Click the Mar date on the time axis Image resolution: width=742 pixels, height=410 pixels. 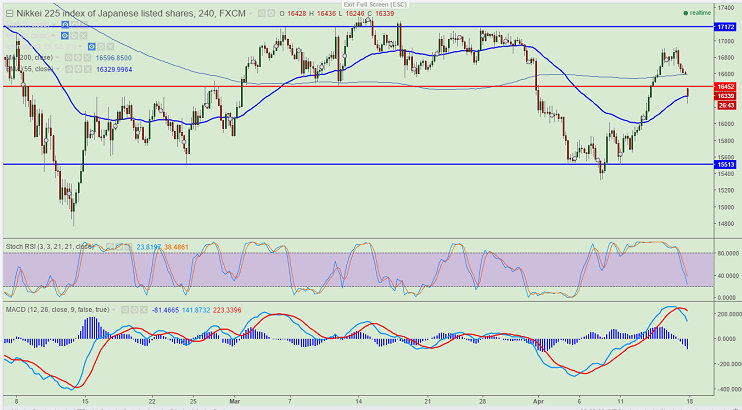coord(235,401)
